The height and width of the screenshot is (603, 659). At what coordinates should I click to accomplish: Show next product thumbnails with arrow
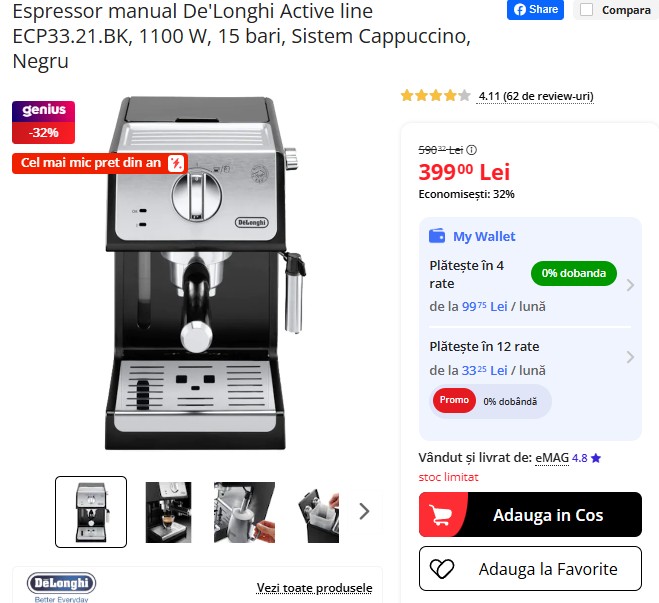click(364, 511)
